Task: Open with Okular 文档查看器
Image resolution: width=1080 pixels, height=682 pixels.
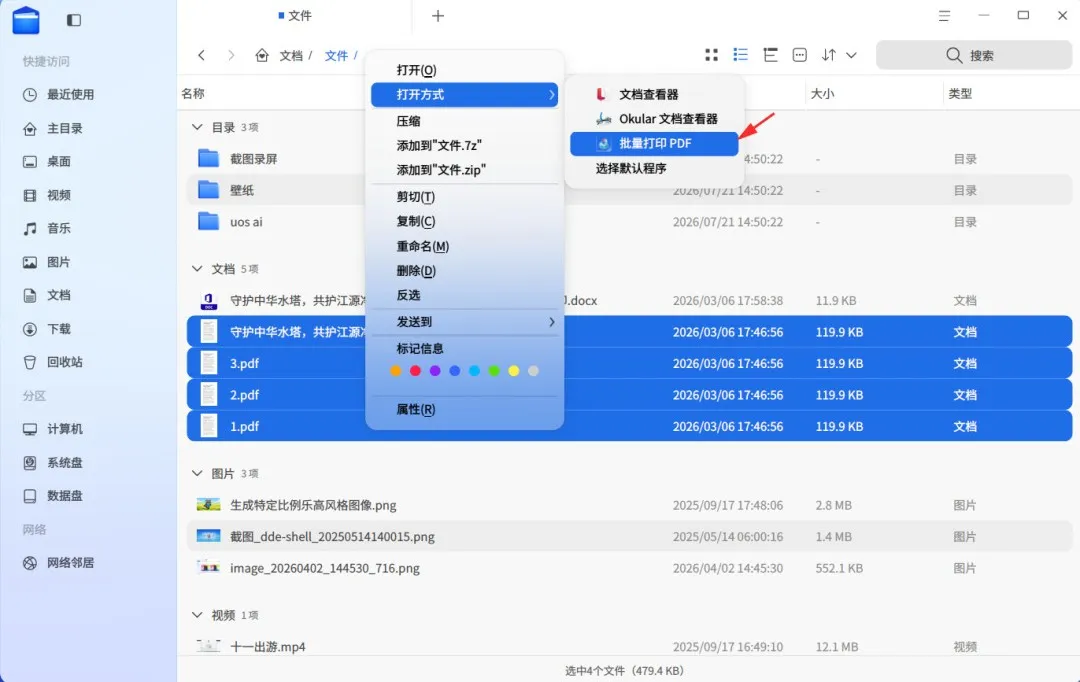Action: pyautogui.click(x=654, y=119)
